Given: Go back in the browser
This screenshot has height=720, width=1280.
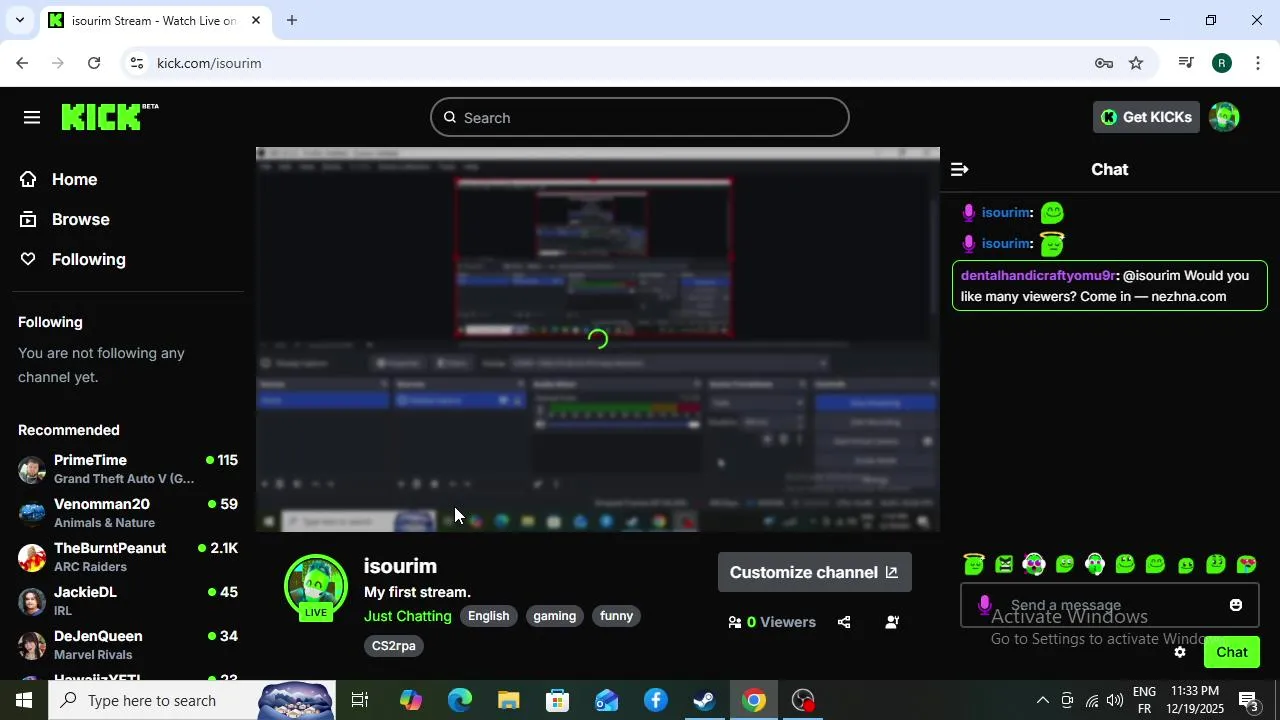Looking at the screenshot, I should click(x=22, y=63).
